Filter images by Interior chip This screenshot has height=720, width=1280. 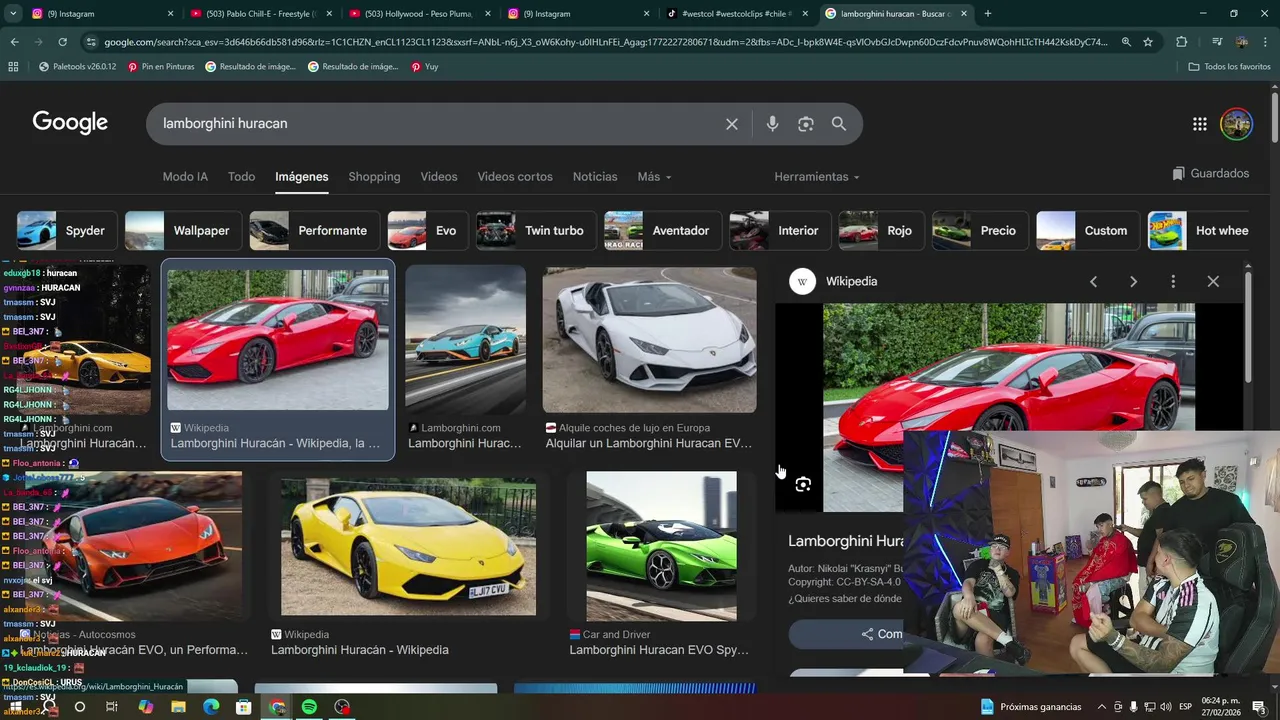point(780,231)
